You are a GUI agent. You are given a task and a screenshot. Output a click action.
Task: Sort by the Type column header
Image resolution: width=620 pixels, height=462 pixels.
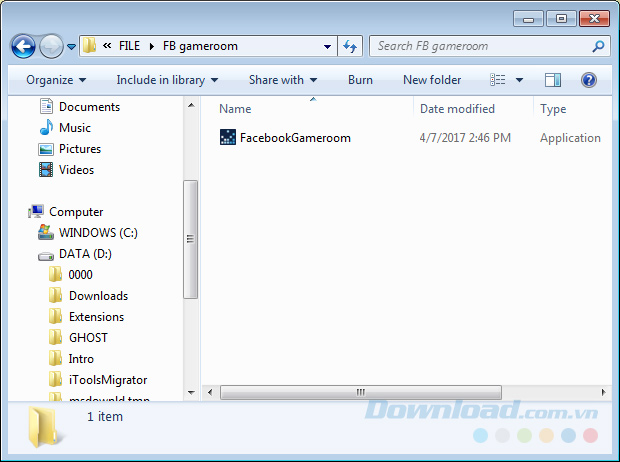pos(553,109)
